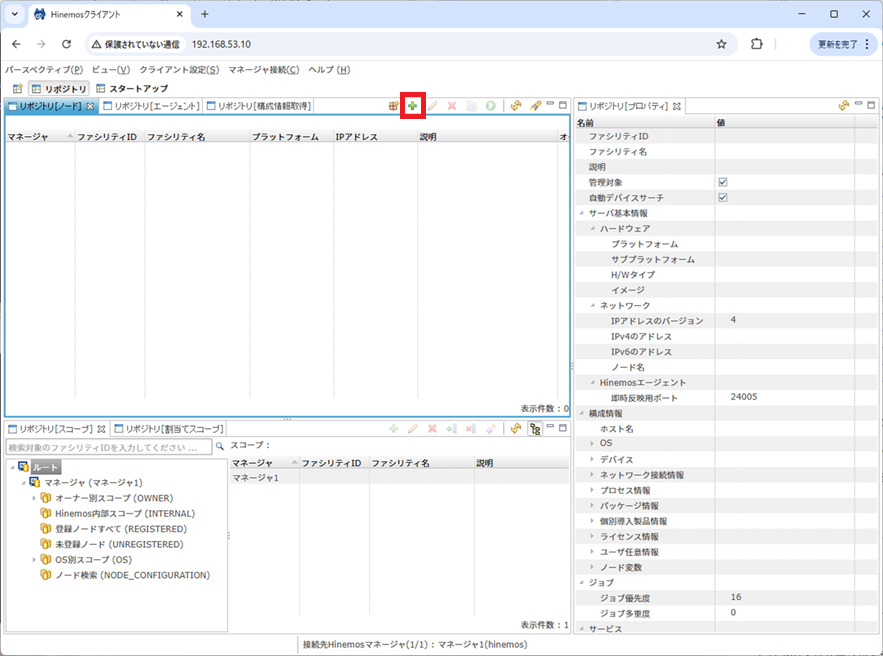Expand the OS property group
The width and height of the screenshot is (883, 656).
[x=592, y=443]
